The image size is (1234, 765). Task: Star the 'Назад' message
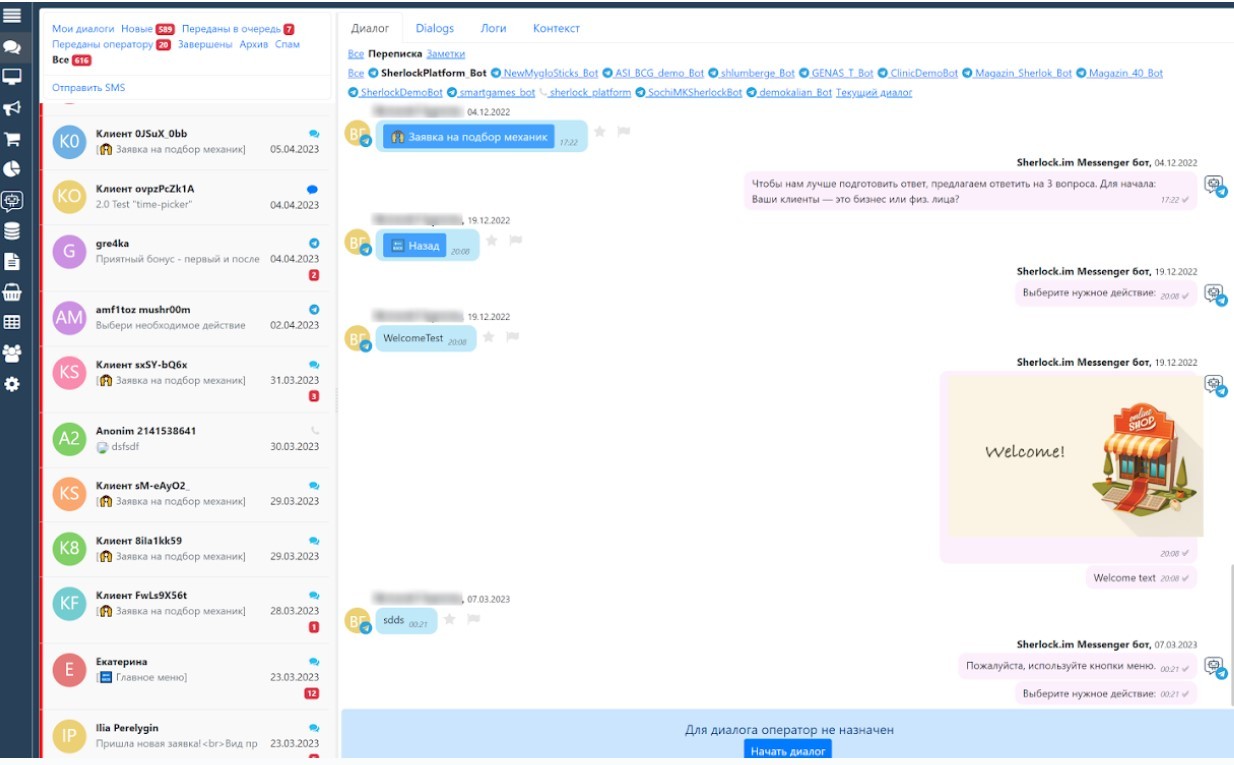pyautogui.click(x=491, y=241)
